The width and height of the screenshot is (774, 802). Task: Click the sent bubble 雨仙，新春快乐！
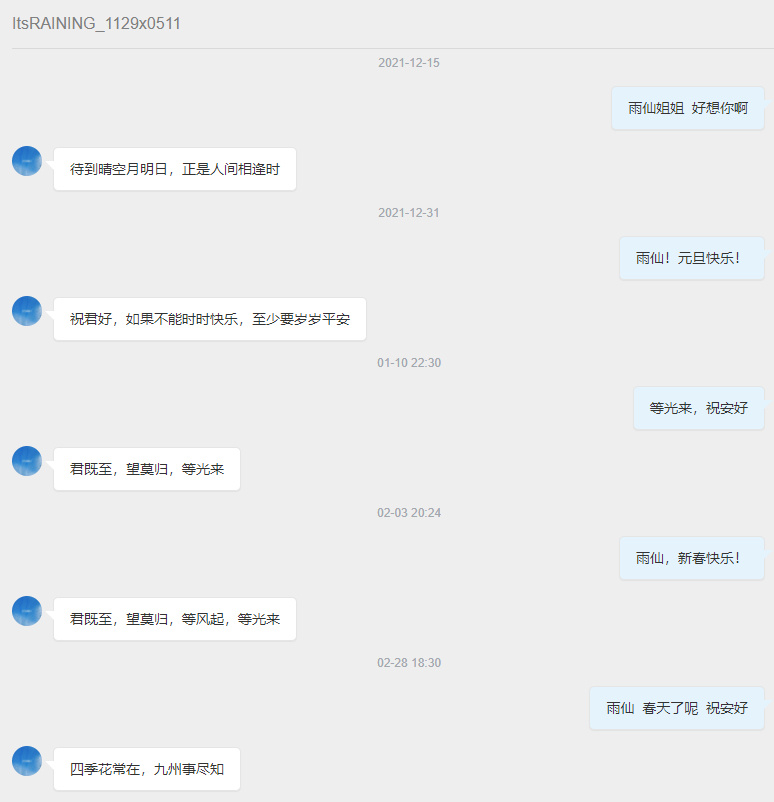[x=692, y=558]
